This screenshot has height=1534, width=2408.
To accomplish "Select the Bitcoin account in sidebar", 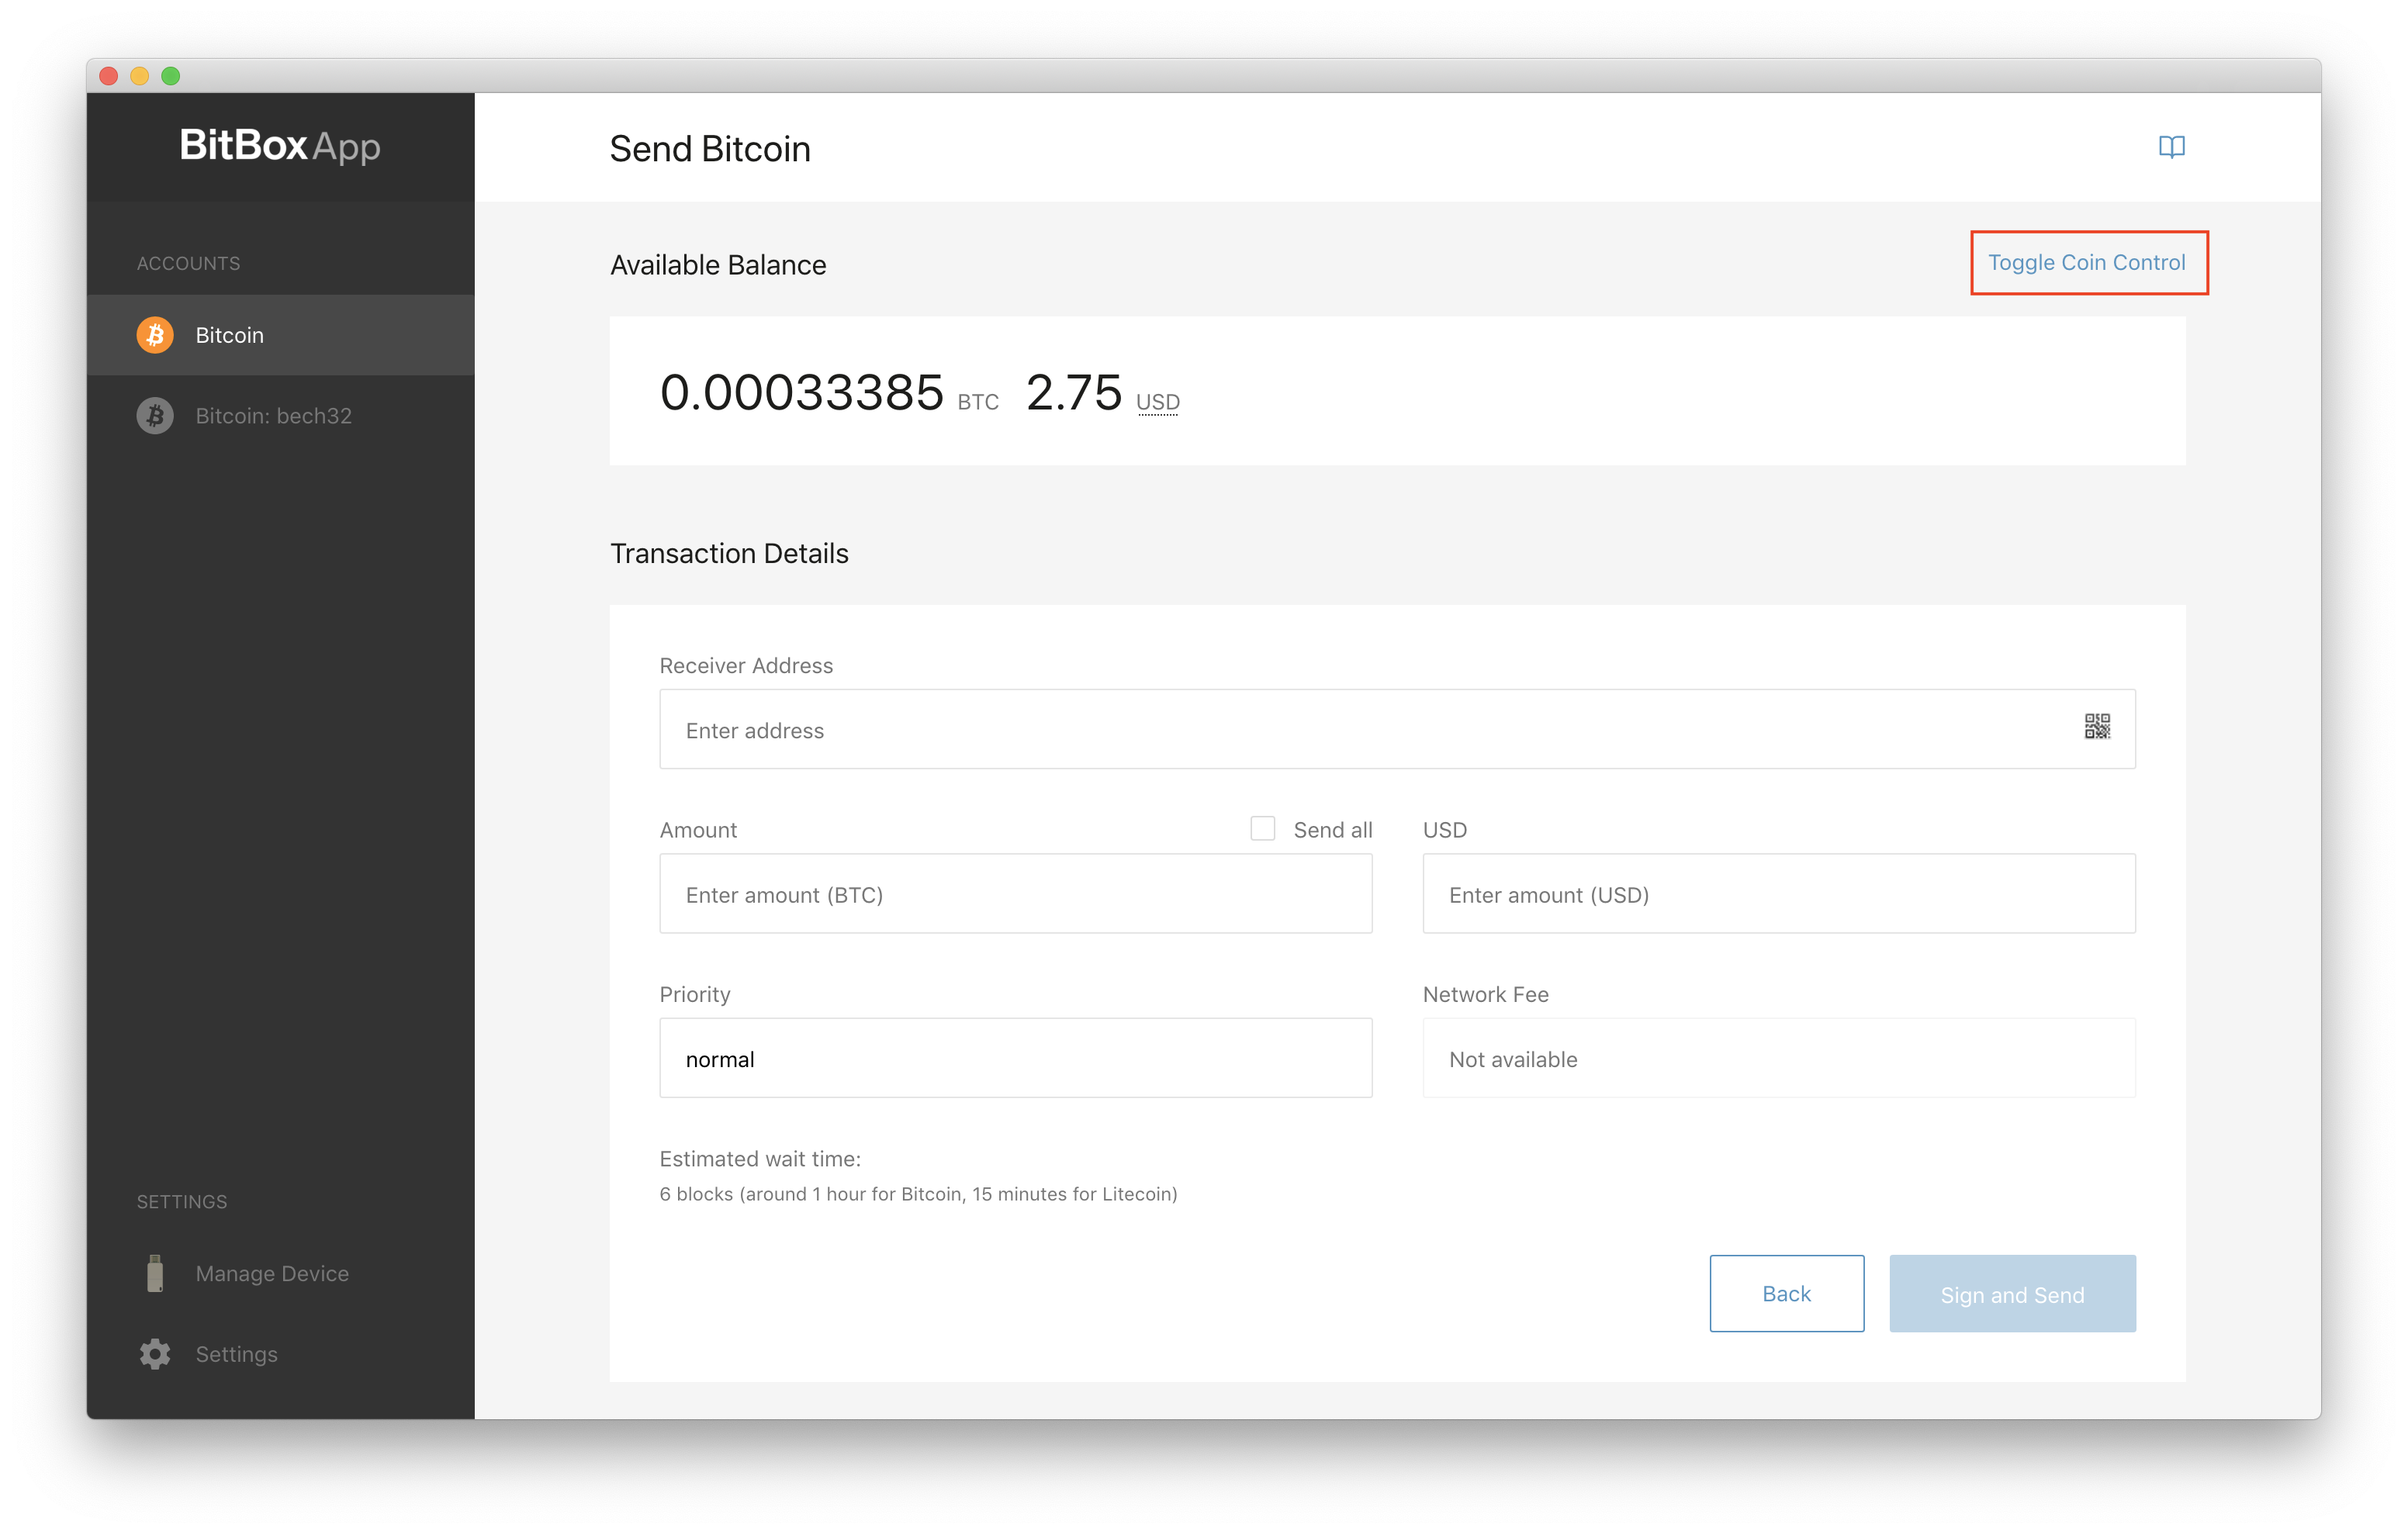I will pyautogui.click(x=280, y=335).
